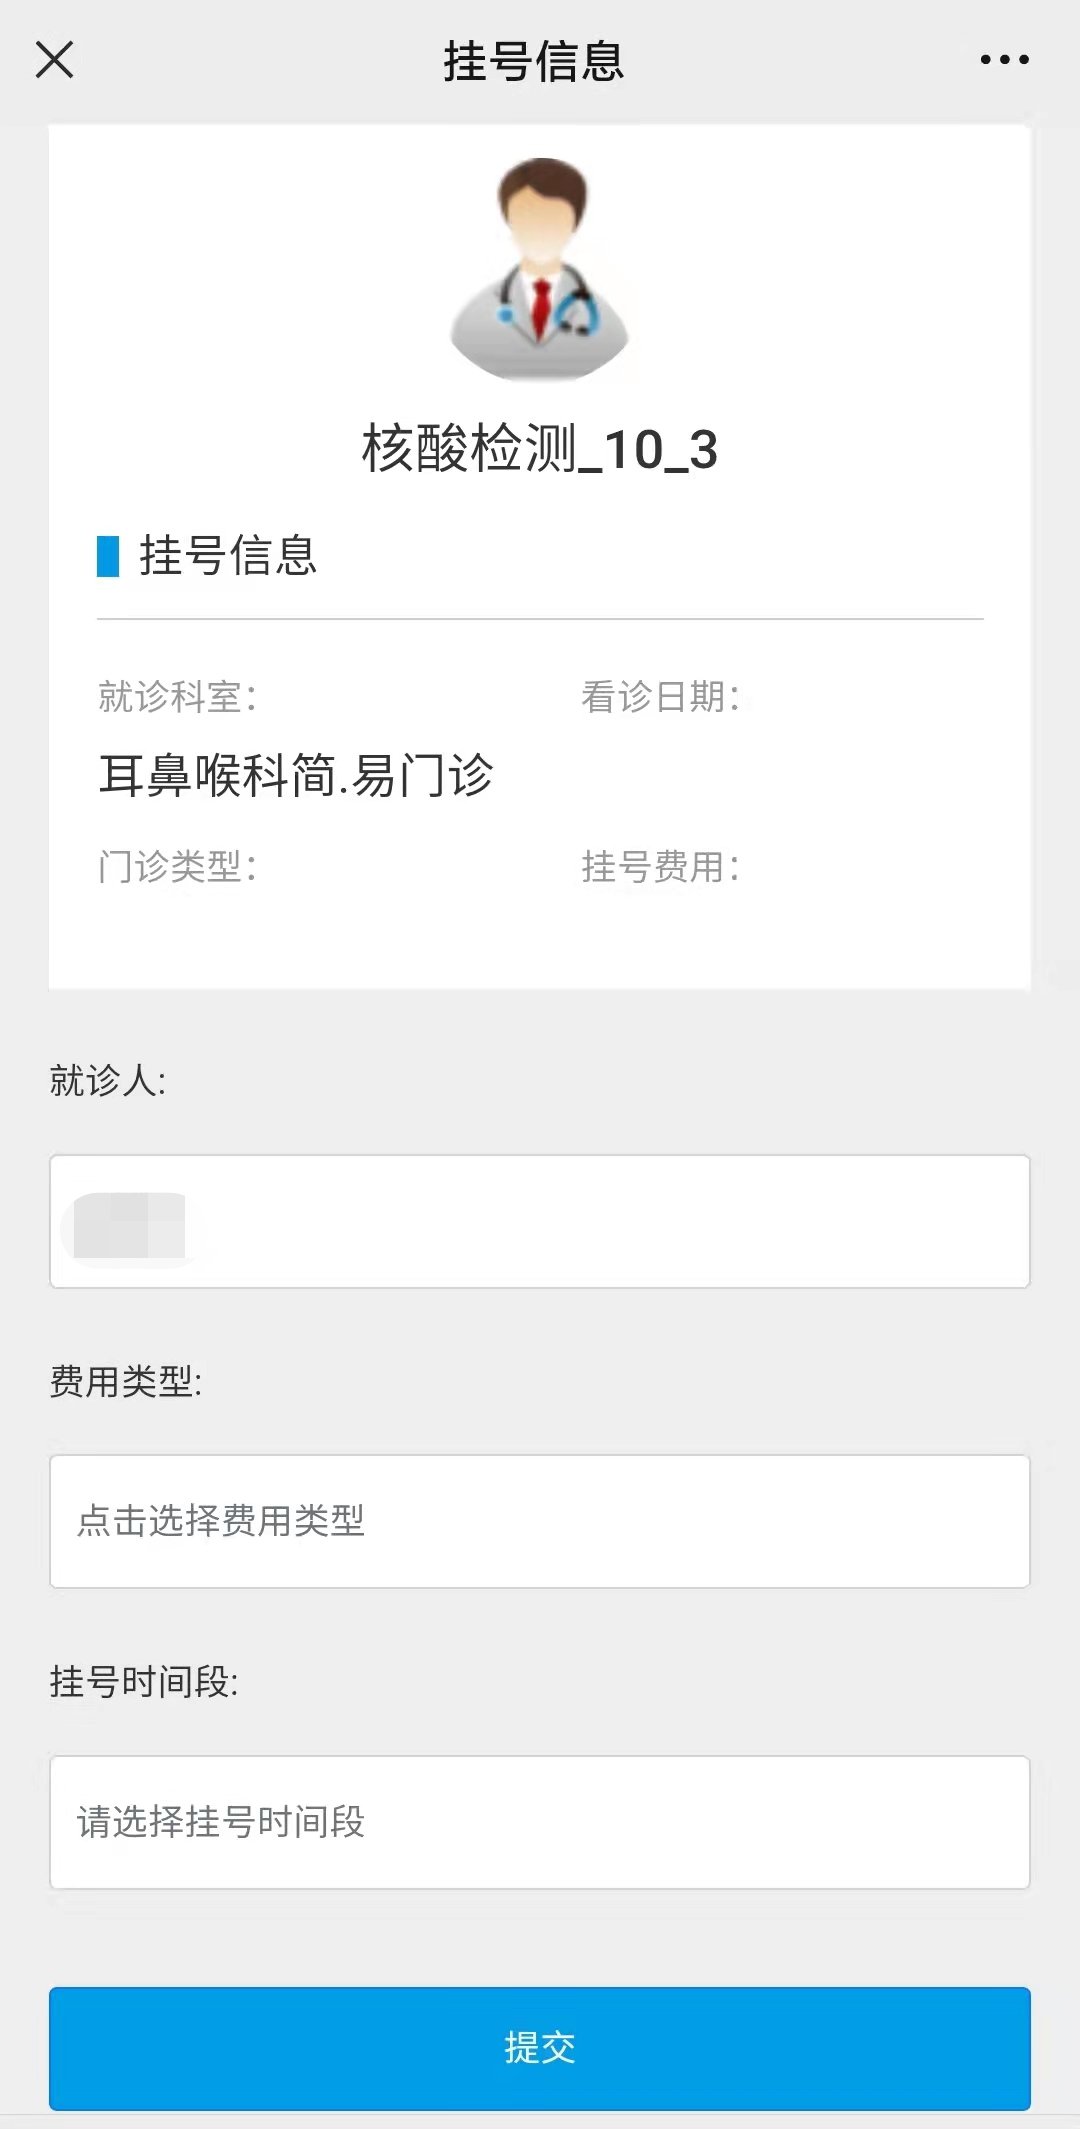The image size is (1080, 2129).
Task: Tap the page title 挂号信息 in header
Action: tap(534, 62)
